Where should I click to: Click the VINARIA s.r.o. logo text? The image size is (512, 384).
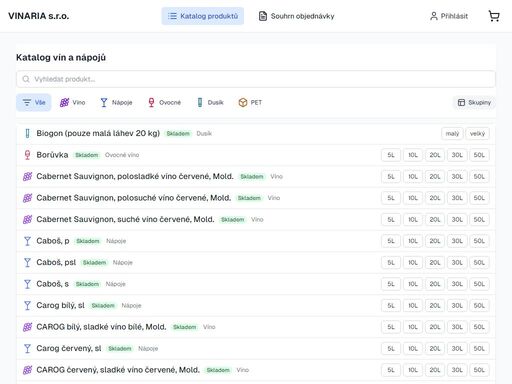(39, 16)
